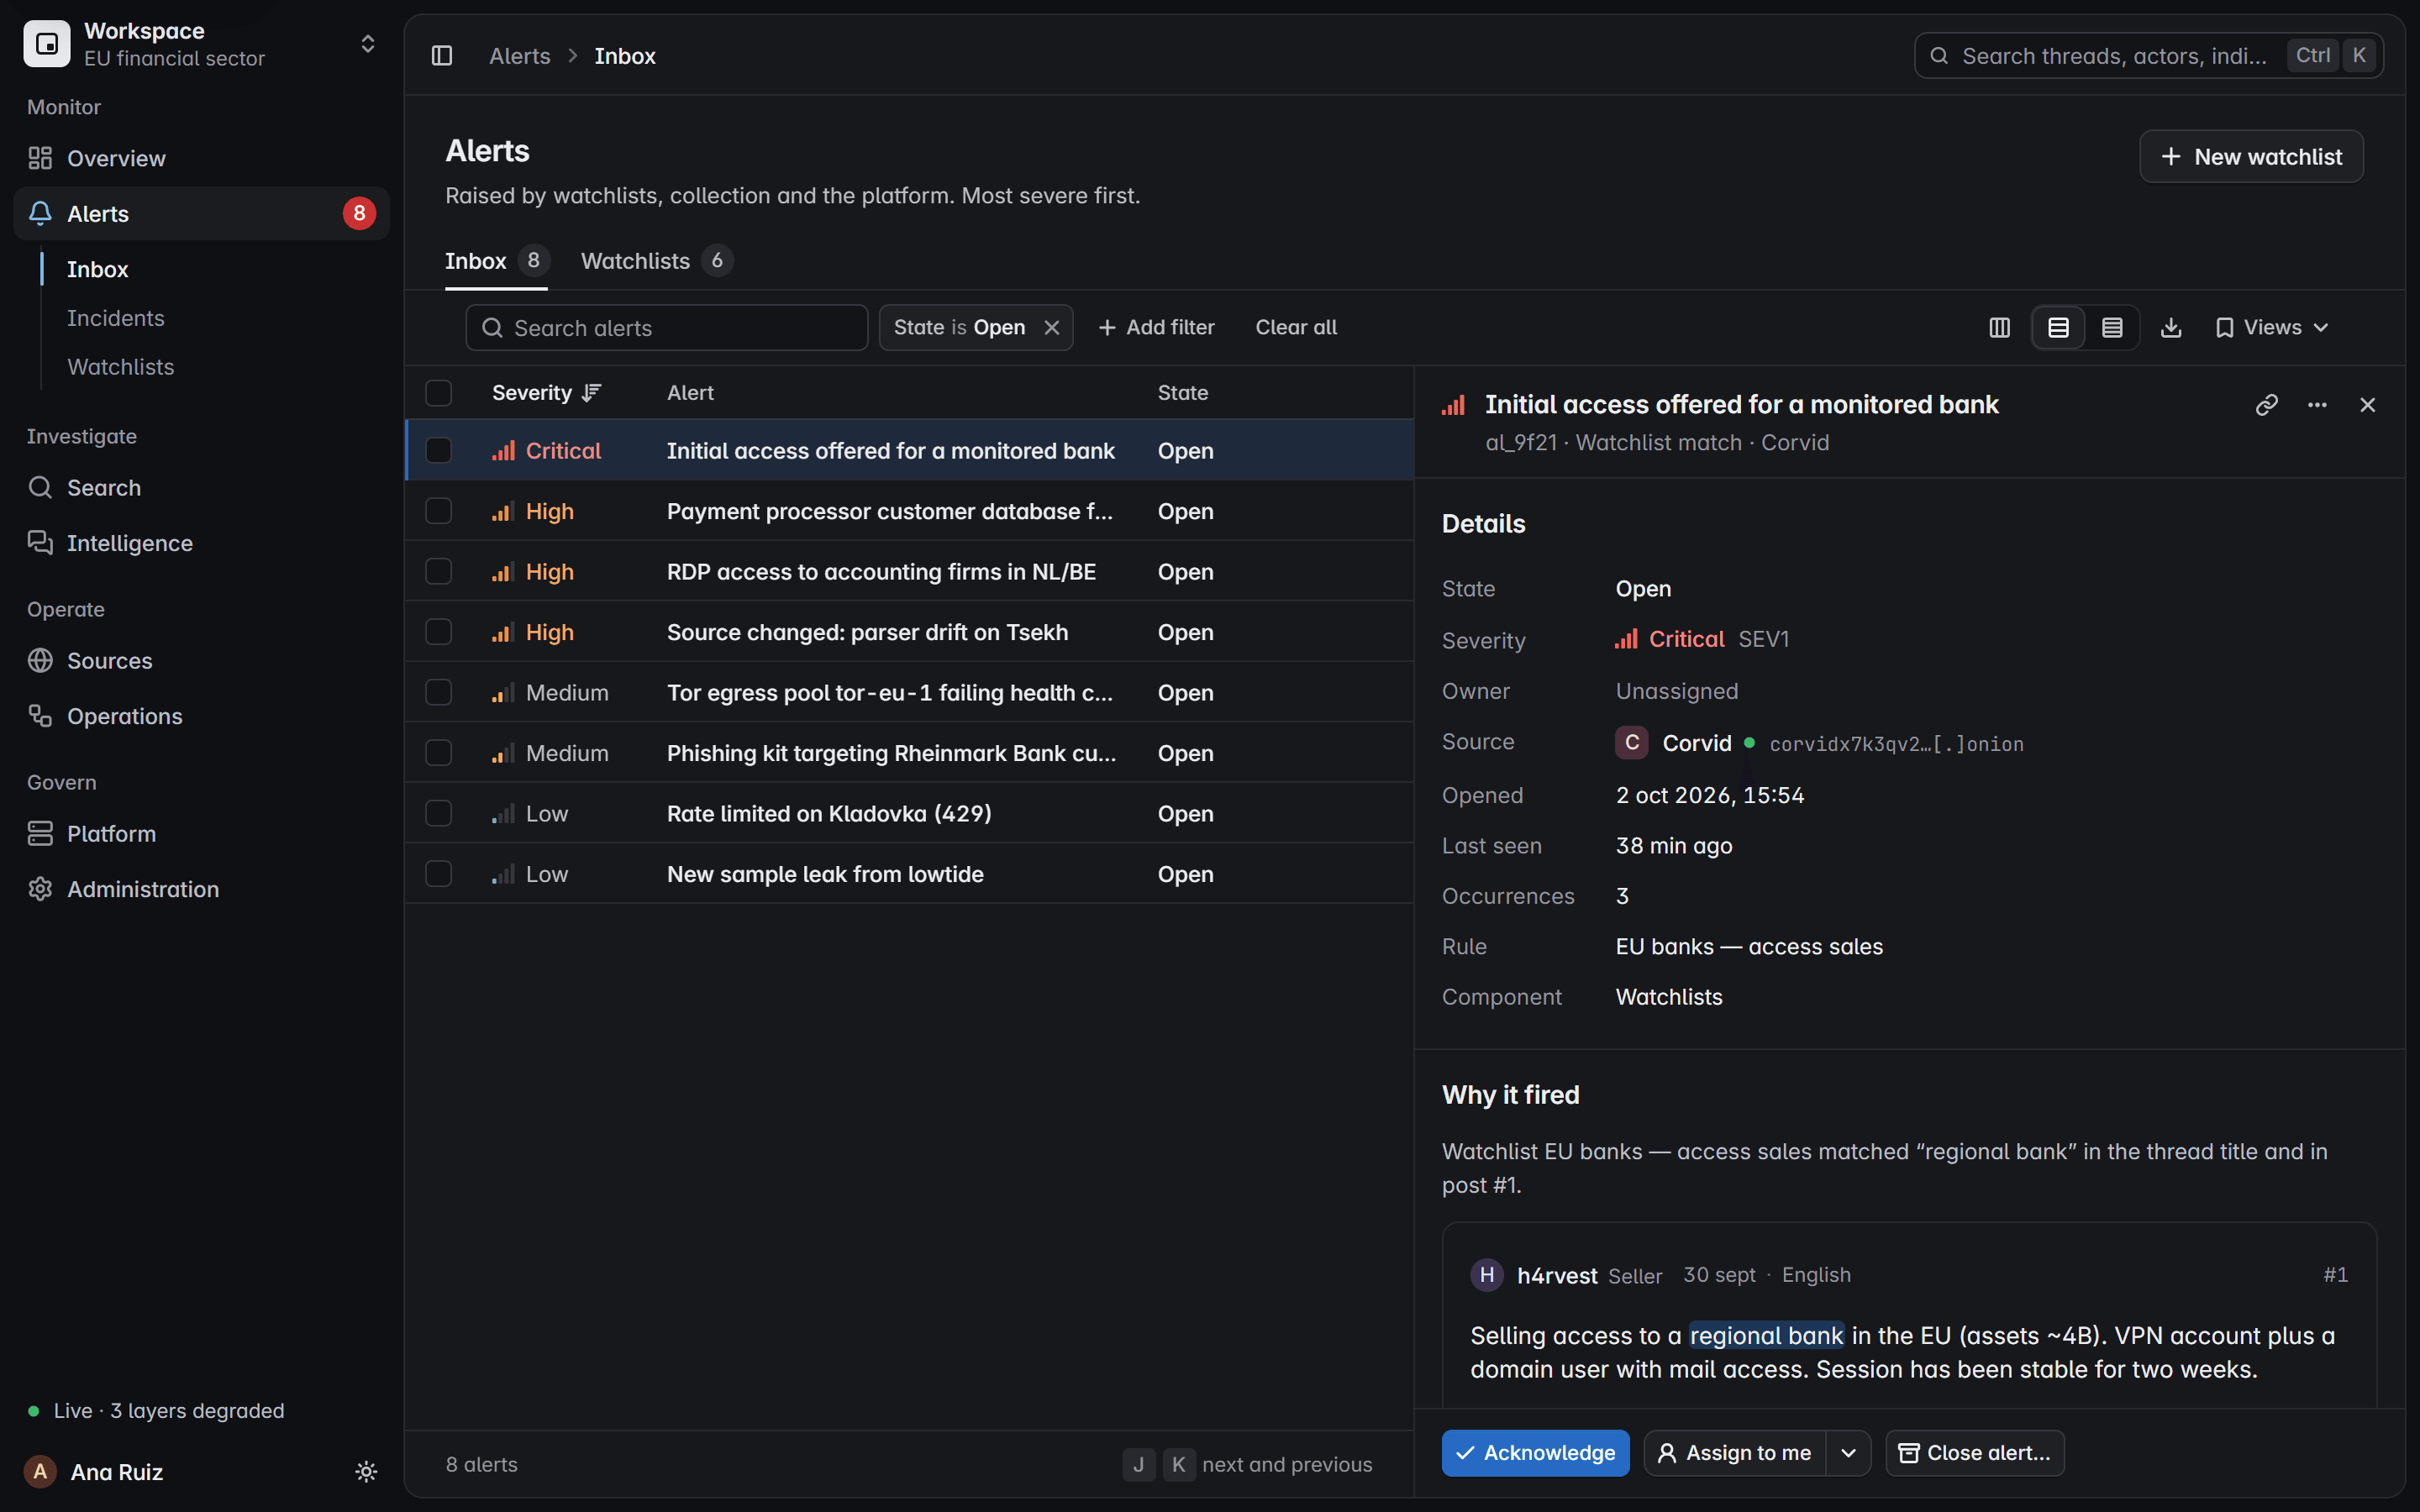This screenshot has height=1512, width=2420.
Task: Open the more options ellipsis in alert detail
Action: (x=2317, y=404)
